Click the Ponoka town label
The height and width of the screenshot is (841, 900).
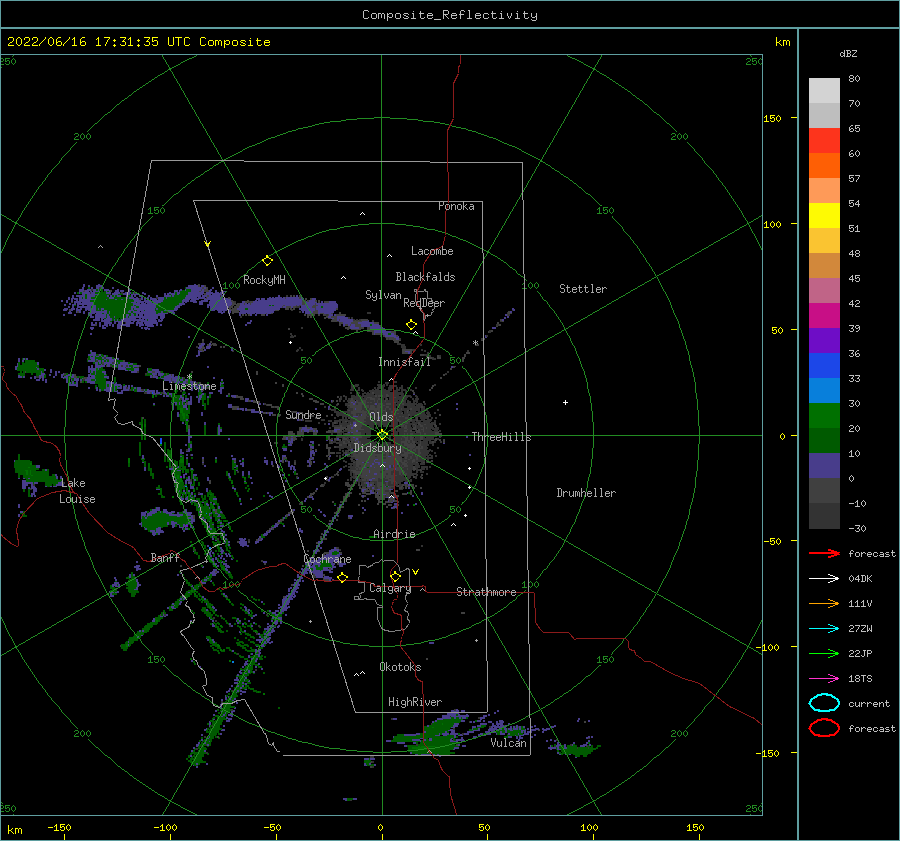456,206
